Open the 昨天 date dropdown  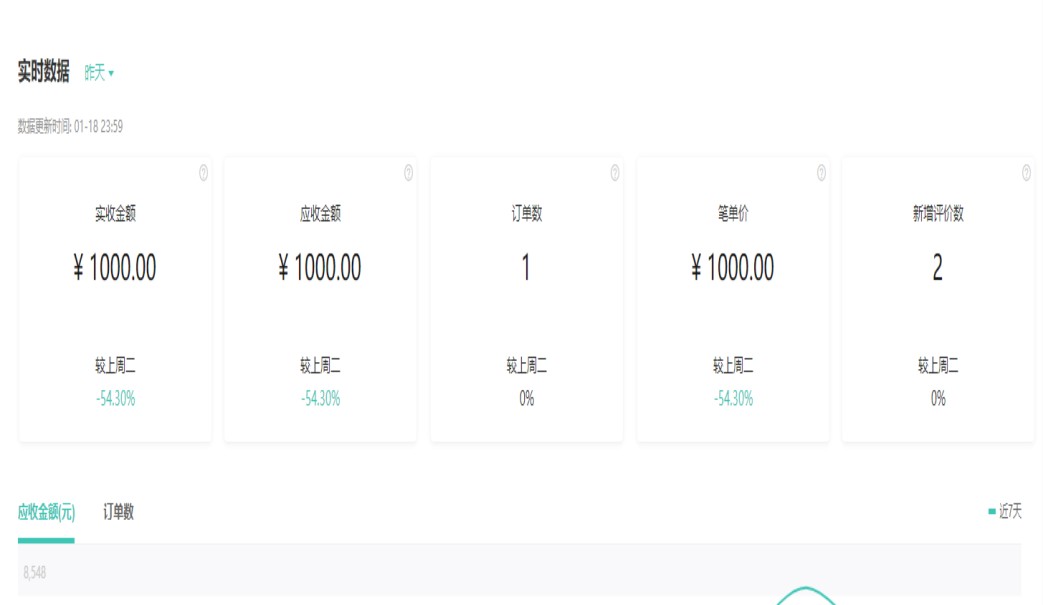click(99, 73)
